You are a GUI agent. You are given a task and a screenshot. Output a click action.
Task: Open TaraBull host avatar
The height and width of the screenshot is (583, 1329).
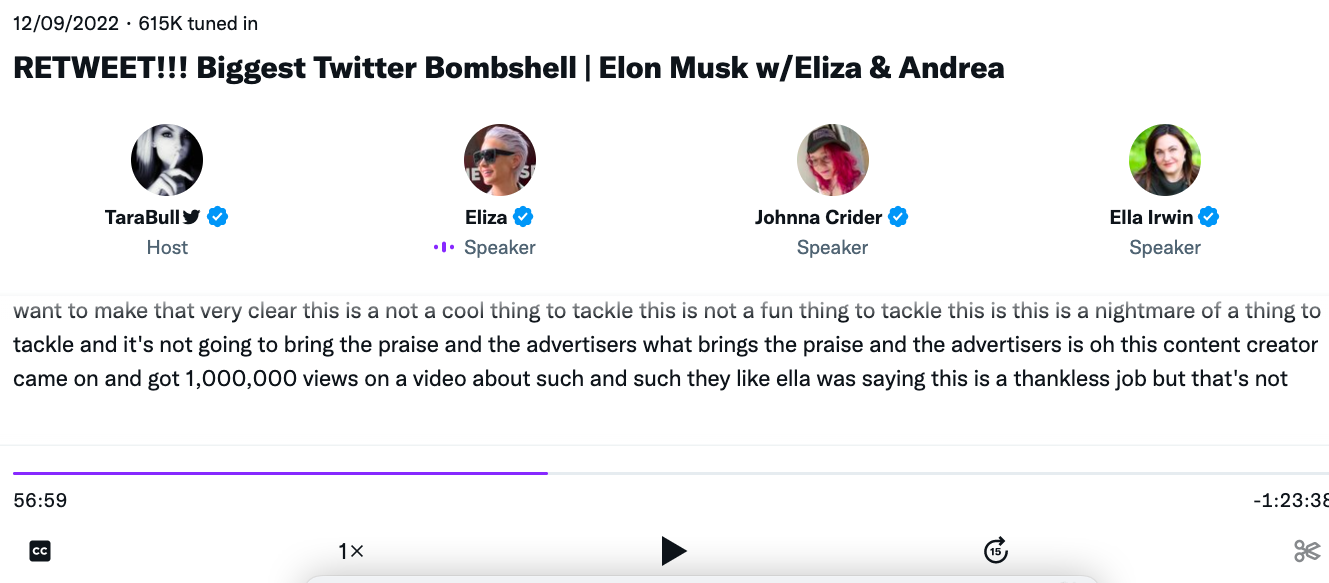167,160
